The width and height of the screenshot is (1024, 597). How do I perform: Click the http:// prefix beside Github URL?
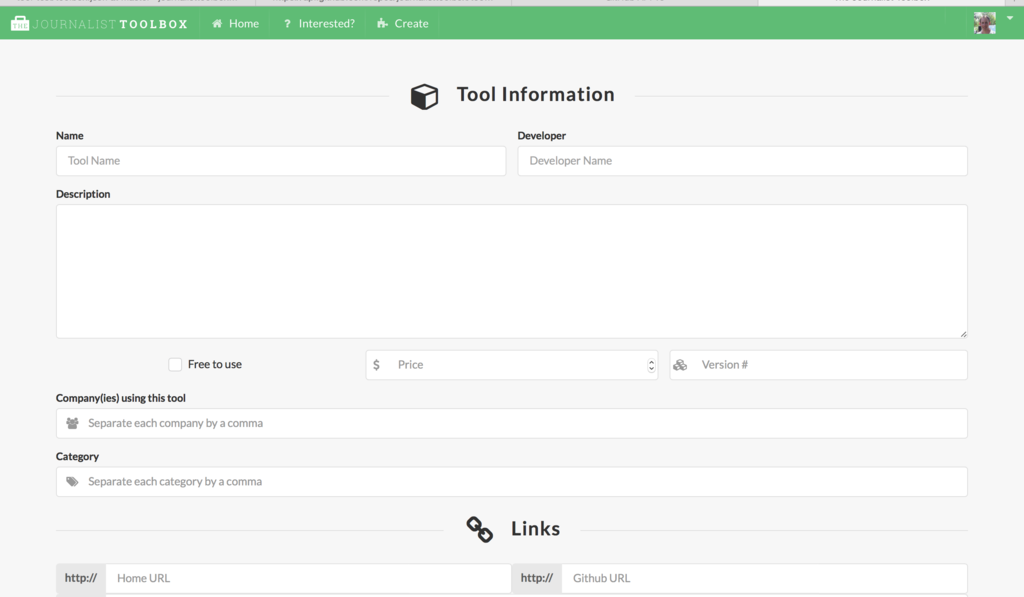point(537,578)
